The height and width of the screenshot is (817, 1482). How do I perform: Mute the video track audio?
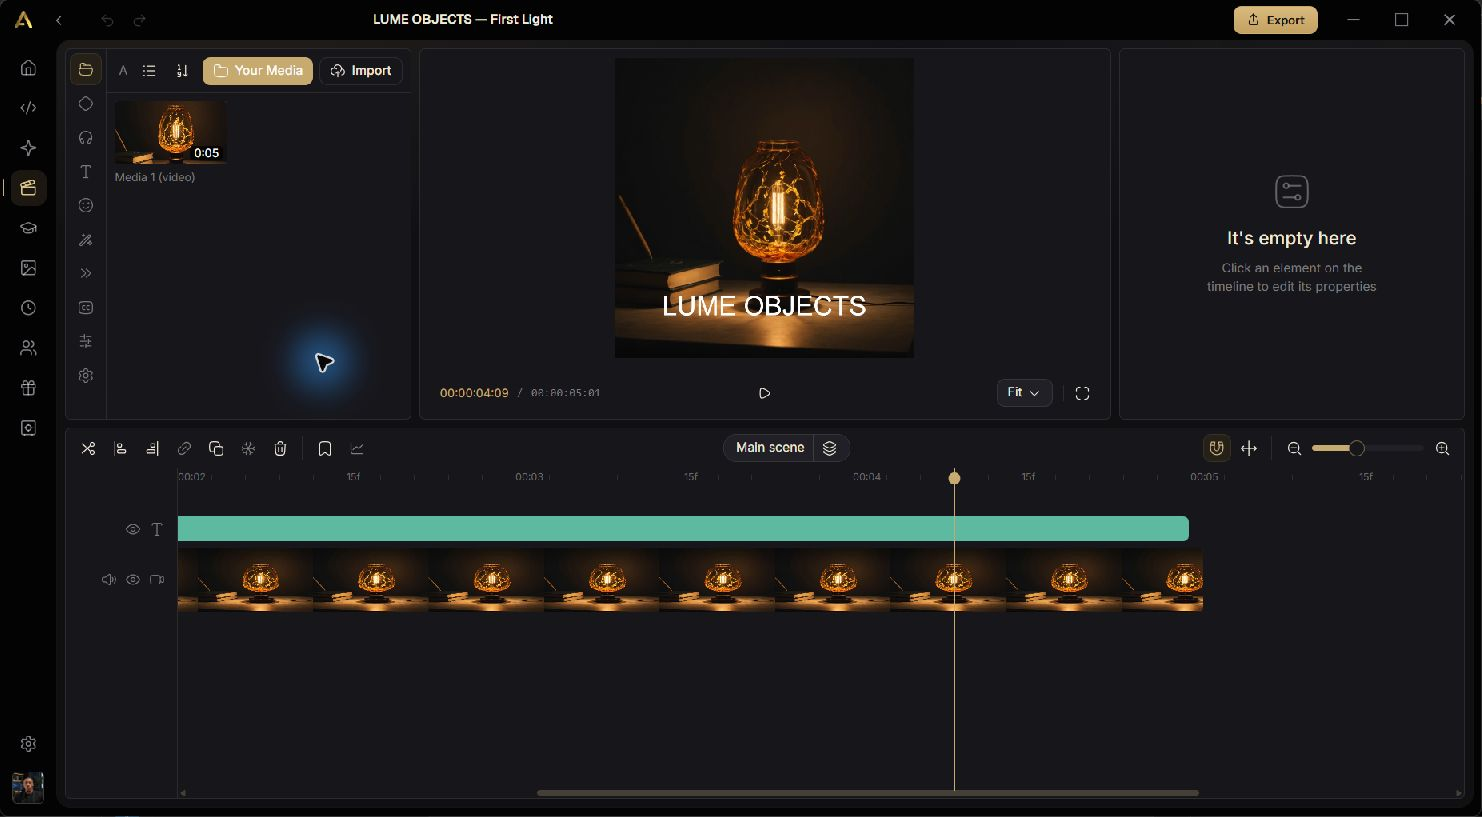point(108,579)
